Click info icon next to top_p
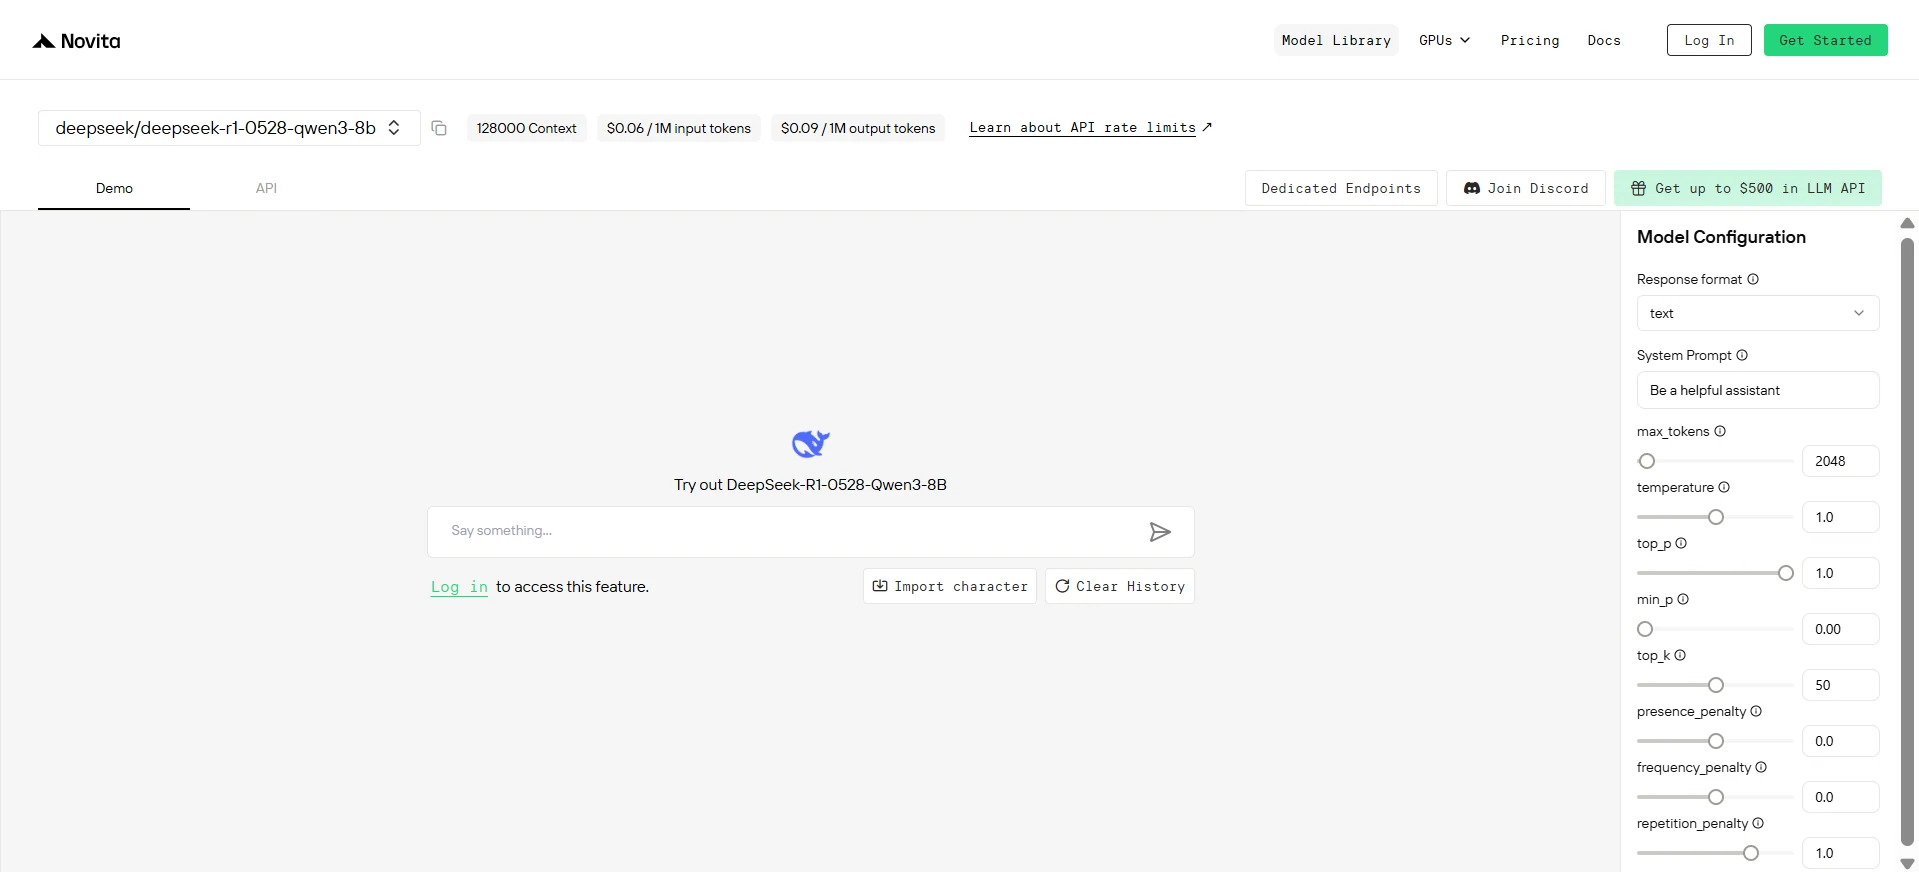This screenshot has width=1919, height=872. tap(1681, 543)
